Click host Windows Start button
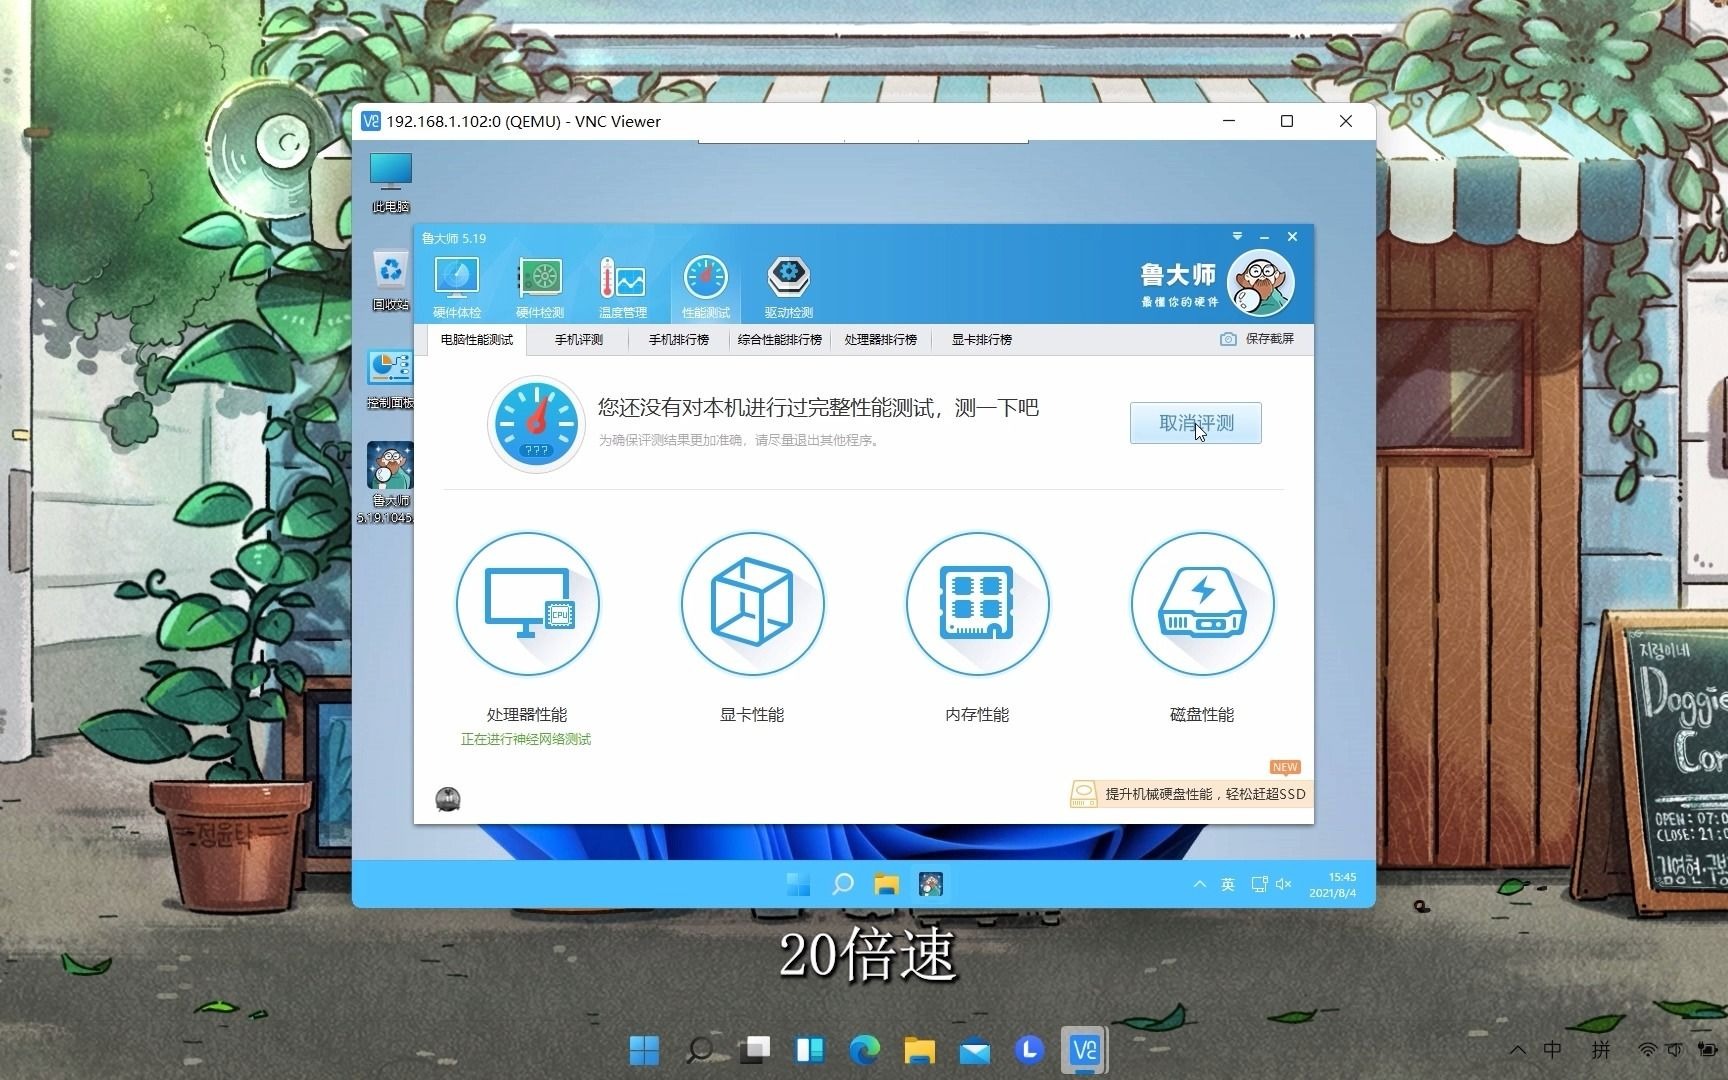Image resolution: width=1728 pixels, height=1080 pixels. (644, 1050)
